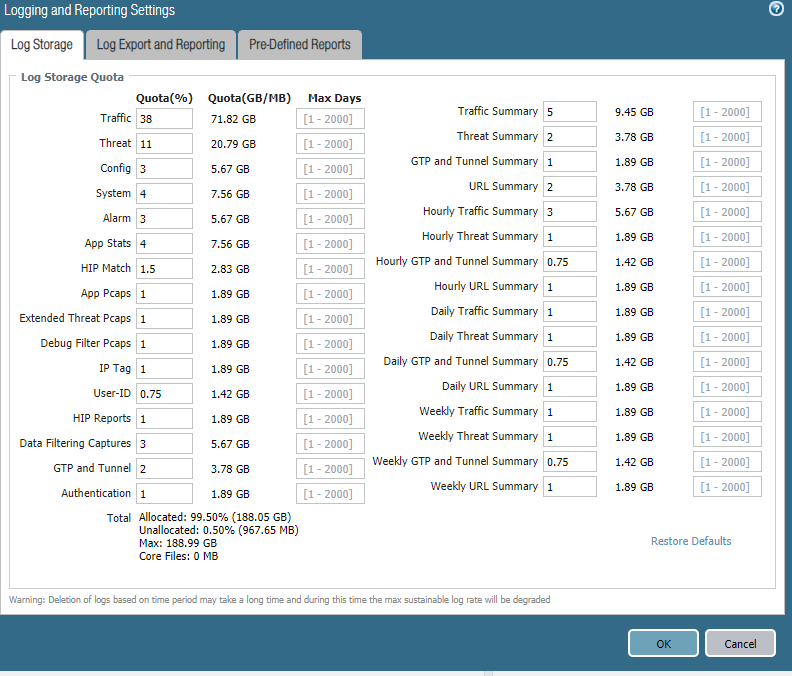792x676 pixels.
Task: Click the help question mark icon
Action: (776, 9)
